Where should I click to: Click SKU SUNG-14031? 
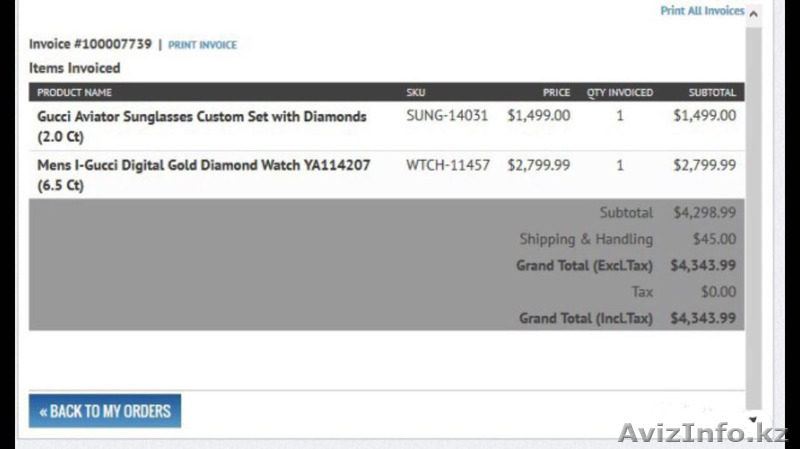pyautogui.click(x=447, y=116)
